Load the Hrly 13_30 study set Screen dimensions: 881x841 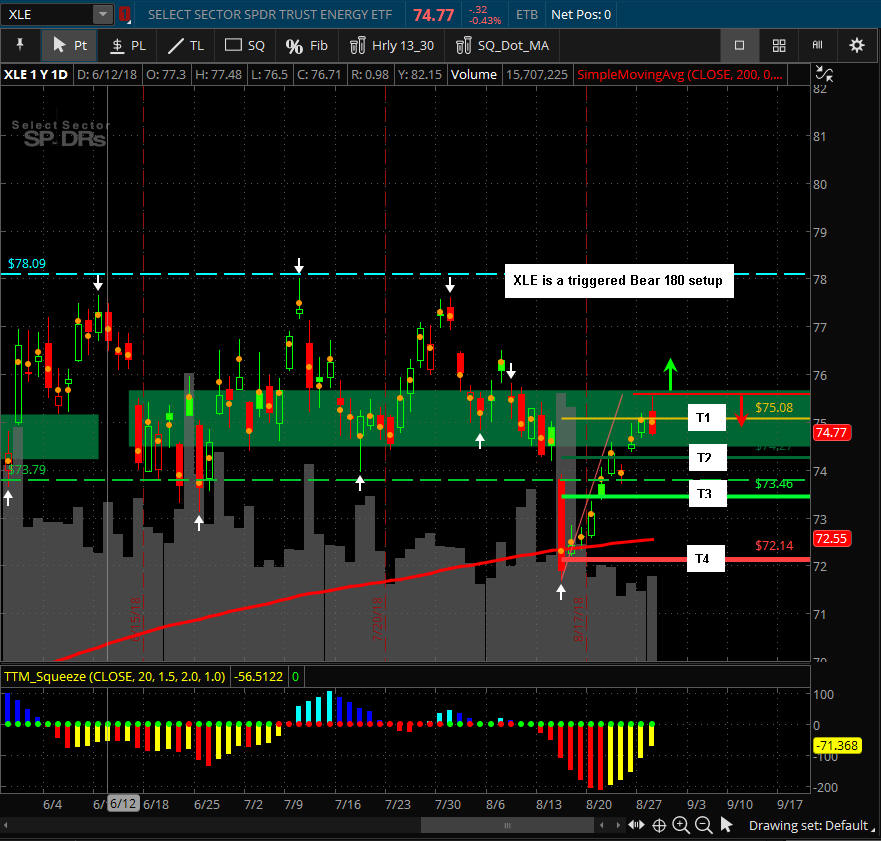point(392,46)
